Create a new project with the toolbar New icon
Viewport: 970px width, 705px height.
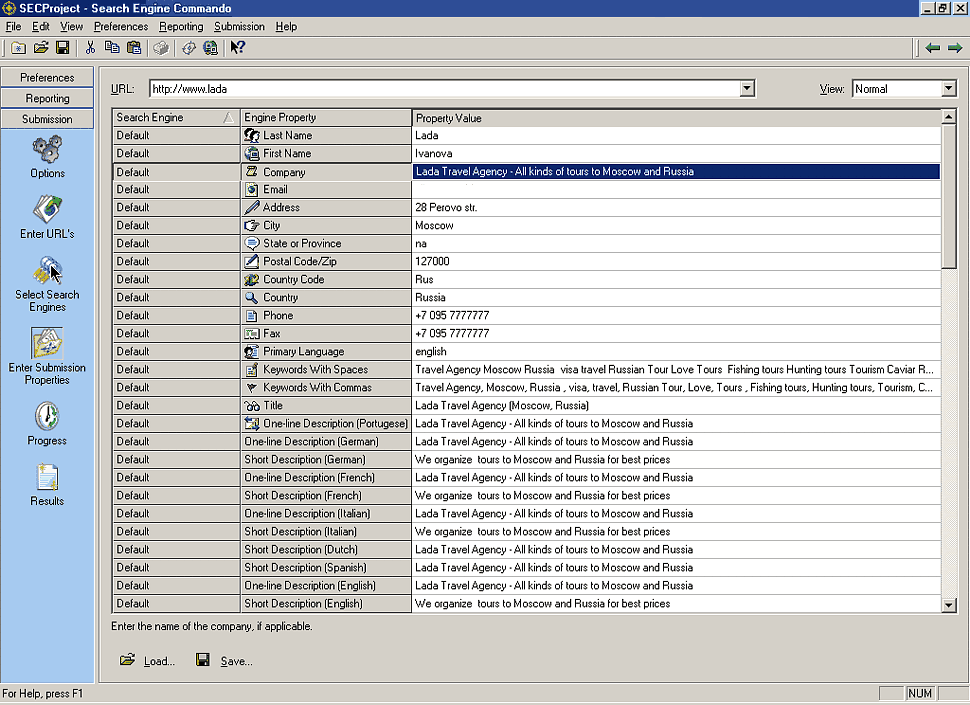coord(19,48)
